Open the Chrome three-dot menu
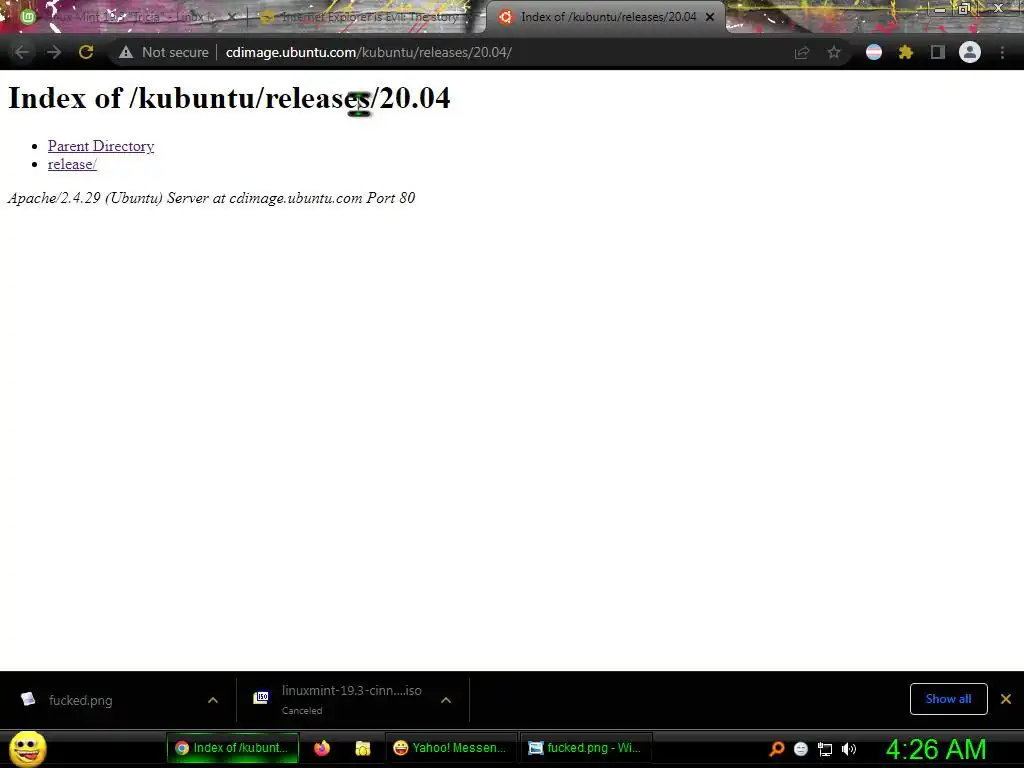The image size is (1024, 768). pyautogui.click(x=1002, y=52)
